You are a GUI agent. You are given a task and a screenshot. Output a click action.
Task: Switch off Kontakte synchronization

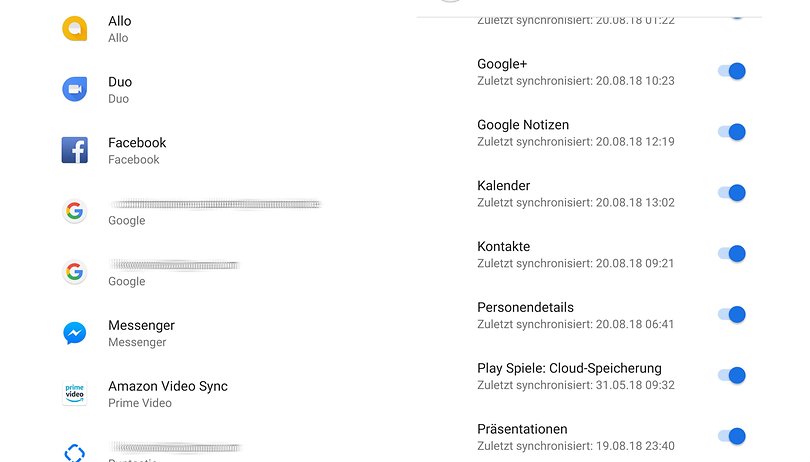click(732, 254)
